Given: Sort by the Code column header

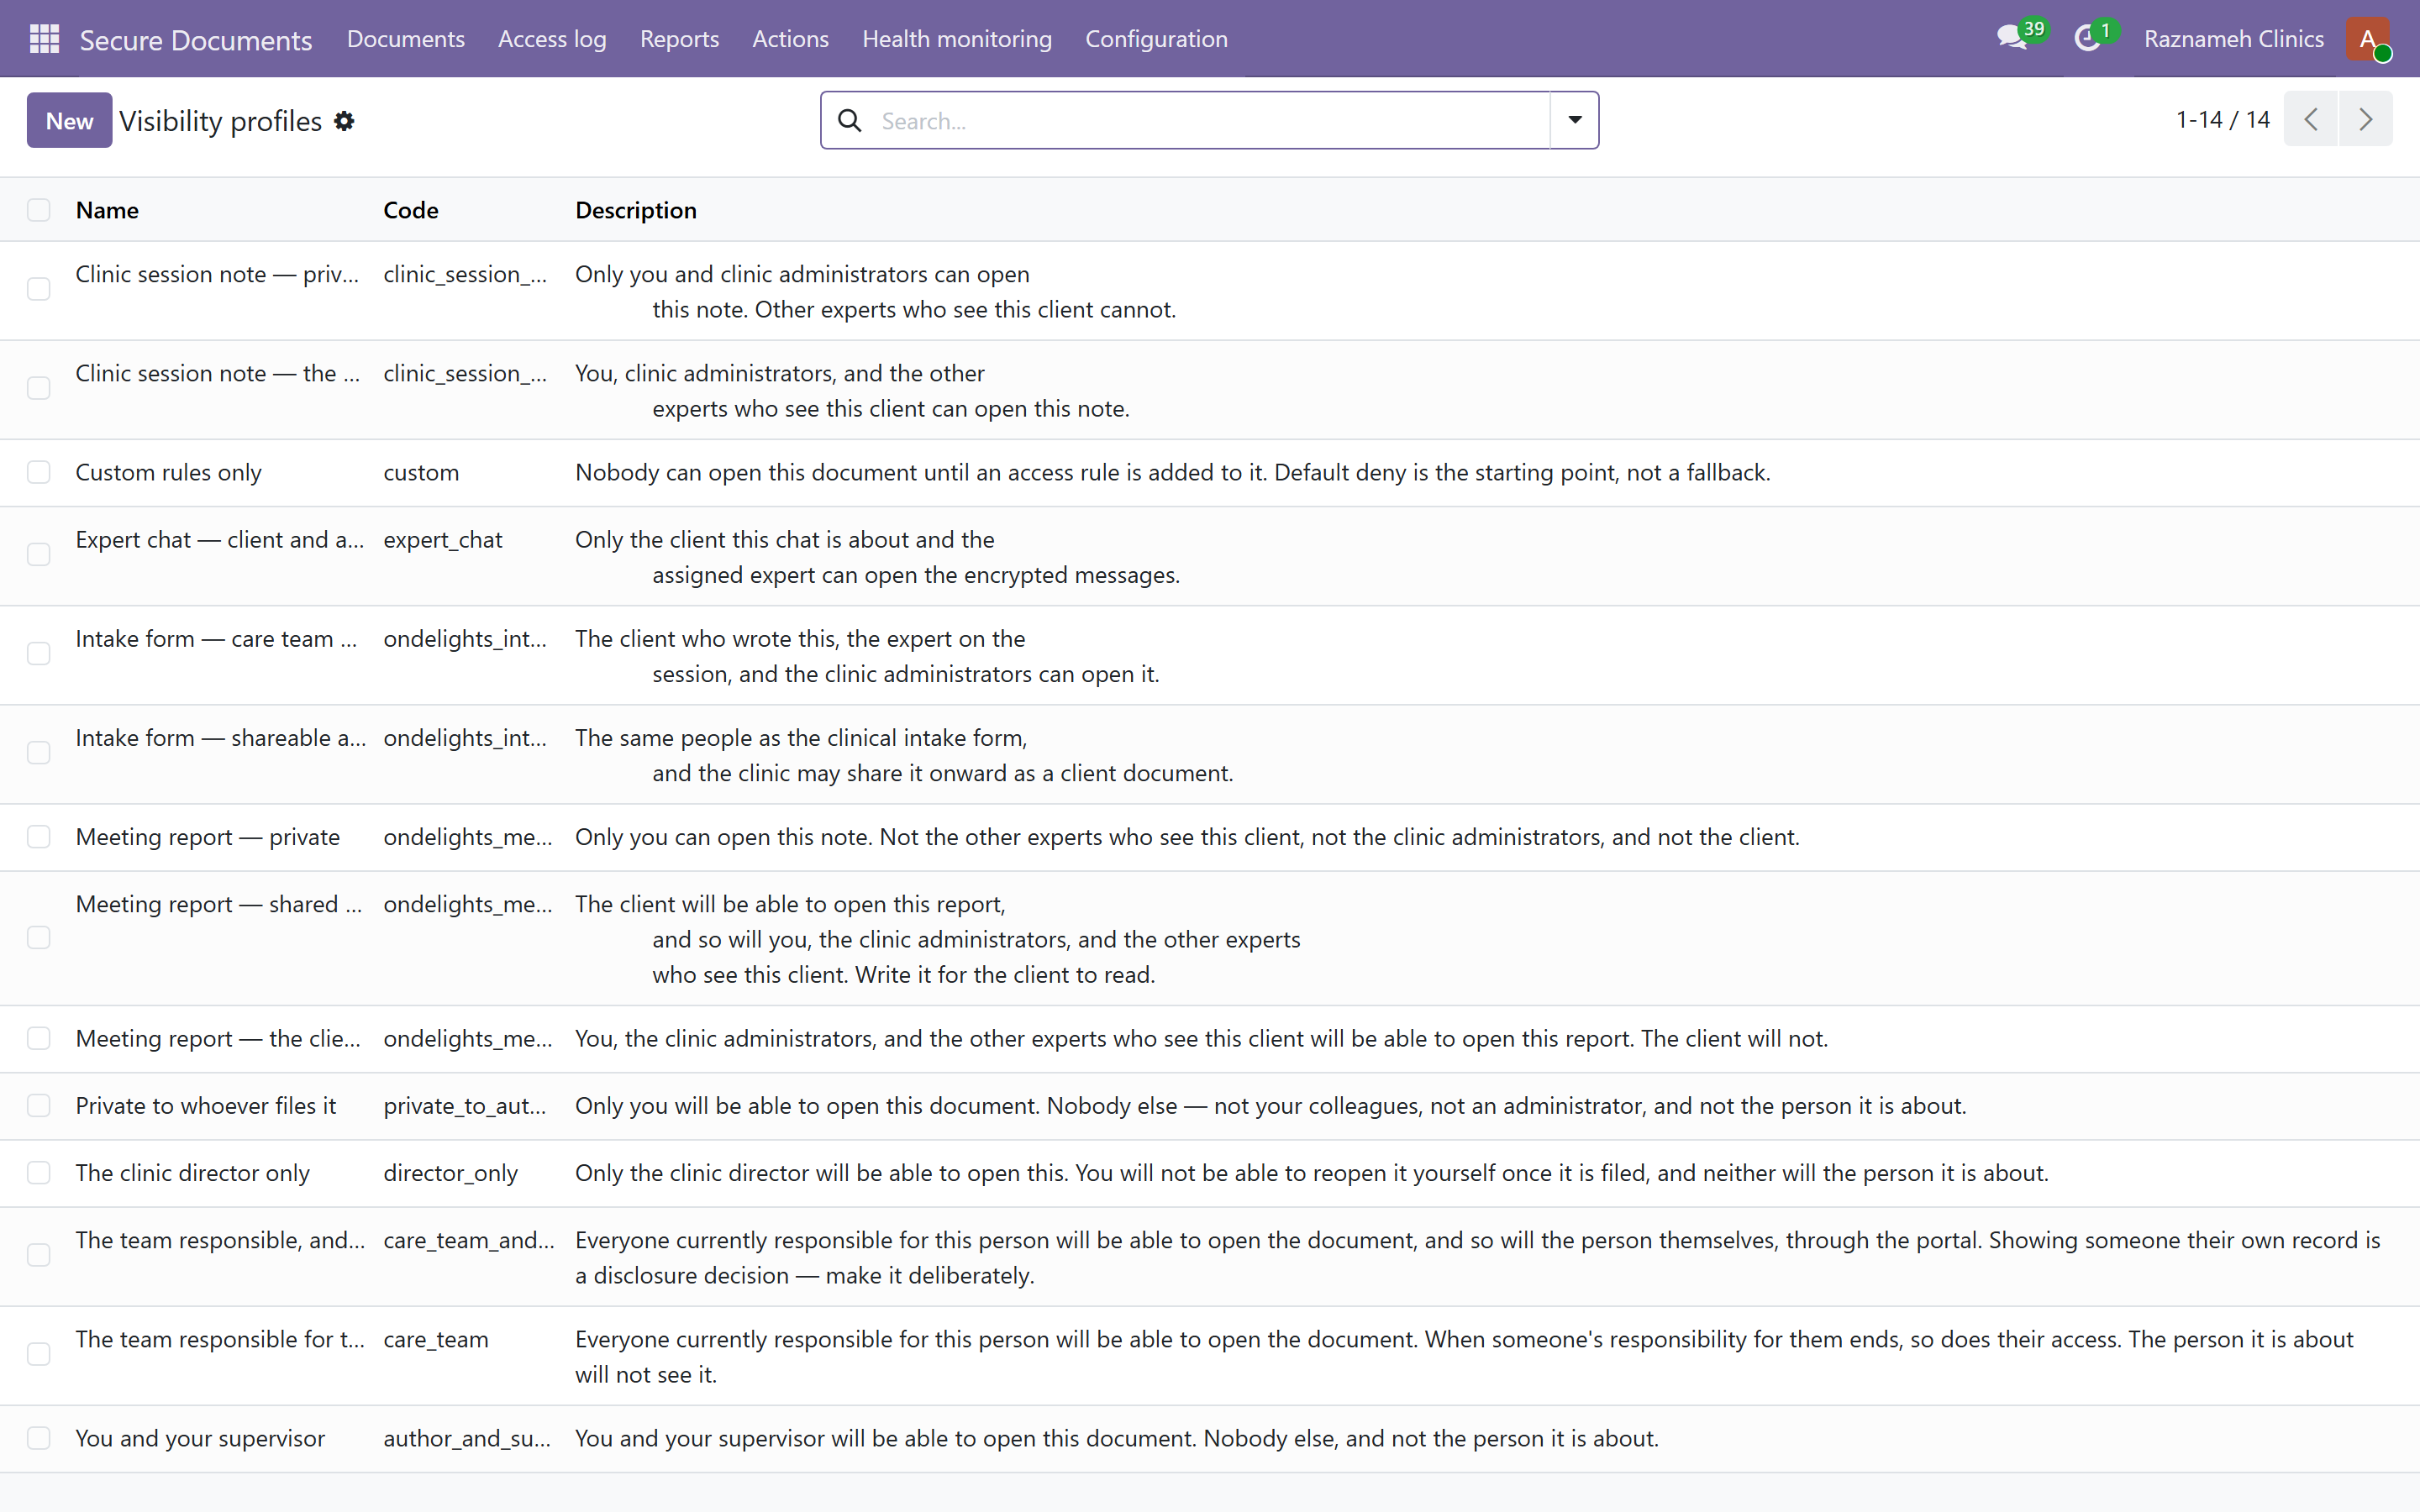Looking at the screenshot, I should [x=411, y=210].
